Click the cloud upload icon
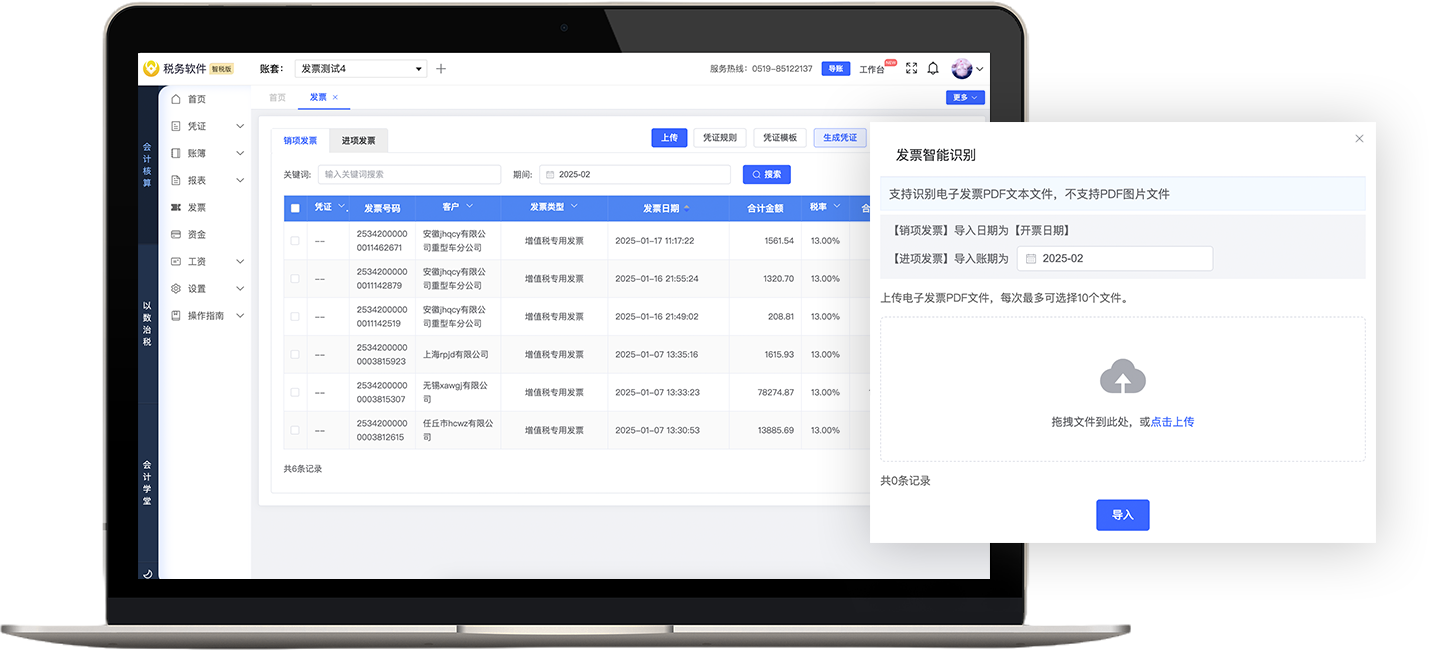1429x650 pixels. pyautogui.click(x=1122, y=377)
